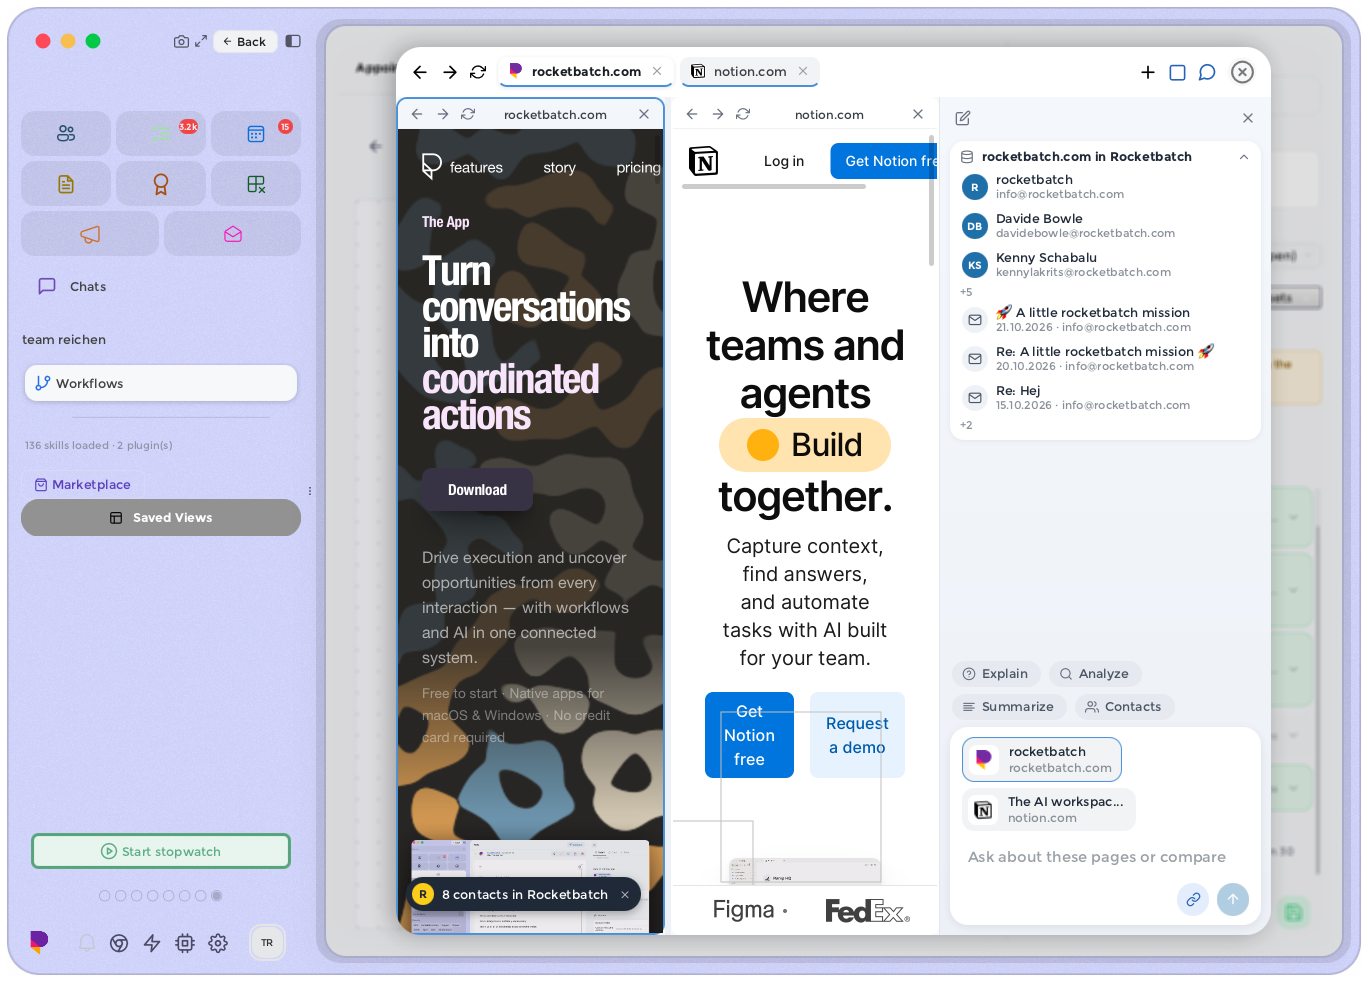The height and width of the screenshot is (982, 1368).
Task: Toggle the sidebar panel layout icon
Action: (293, 41)
